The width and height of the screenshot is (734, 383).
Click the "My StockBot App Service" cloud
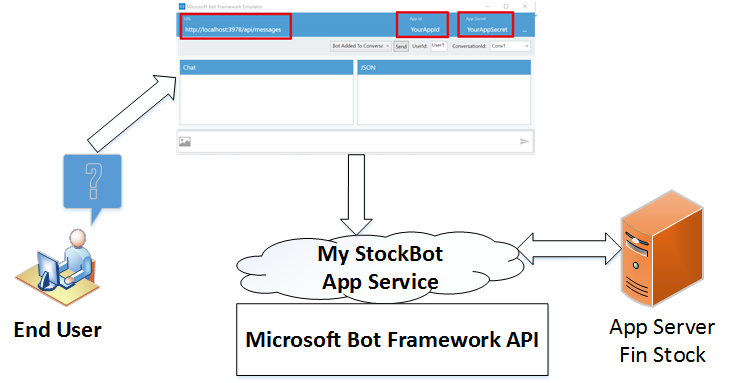pos(380,268)
